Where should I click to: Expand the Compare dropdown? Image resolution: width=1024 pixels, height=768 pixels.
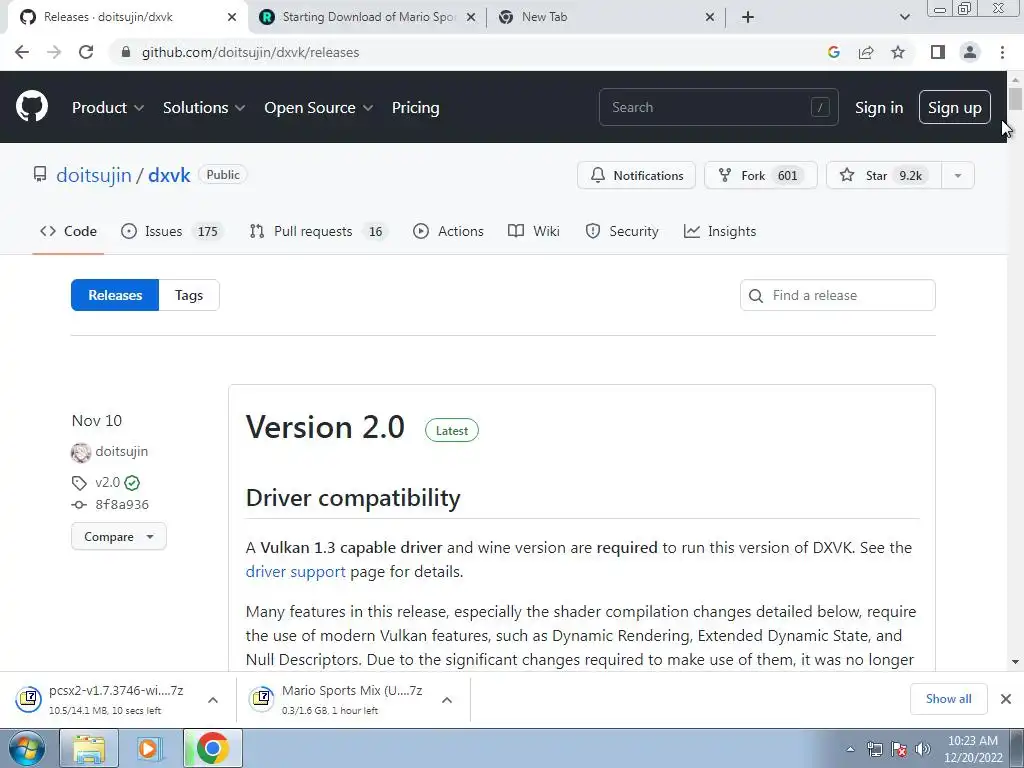(x=119, y=536)
